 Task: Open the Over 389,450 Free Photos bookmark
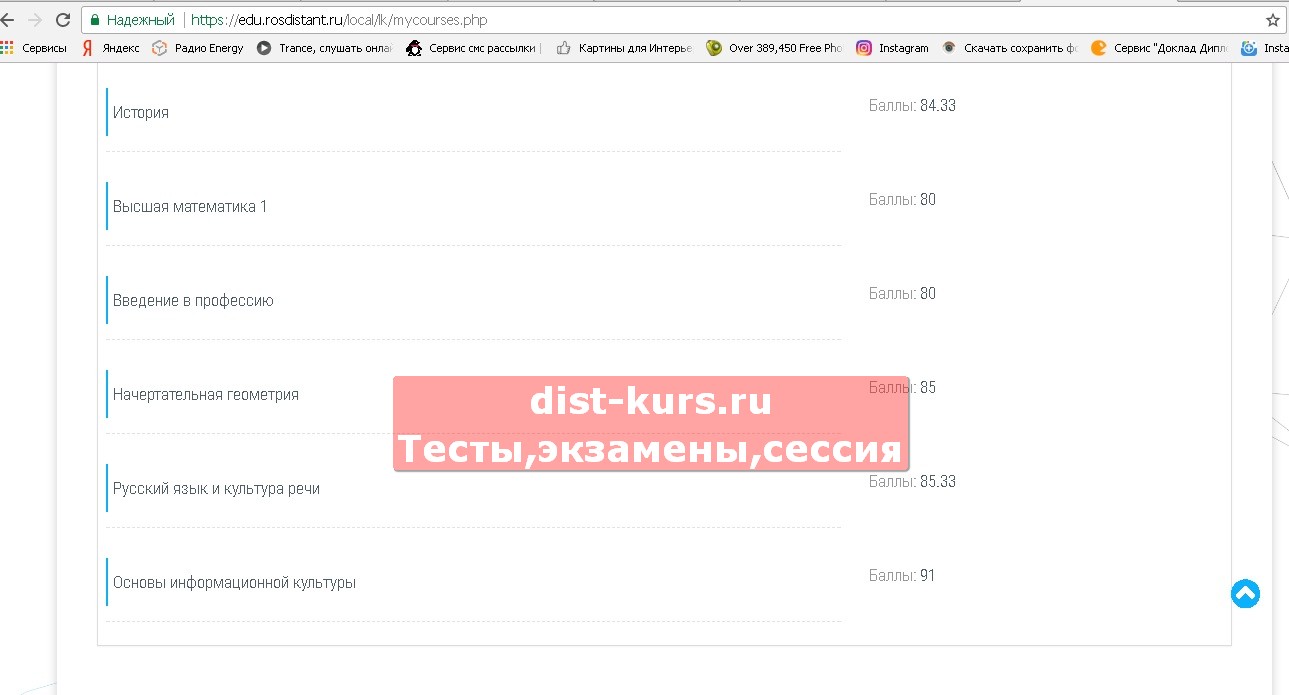click(x=774, y=48)
